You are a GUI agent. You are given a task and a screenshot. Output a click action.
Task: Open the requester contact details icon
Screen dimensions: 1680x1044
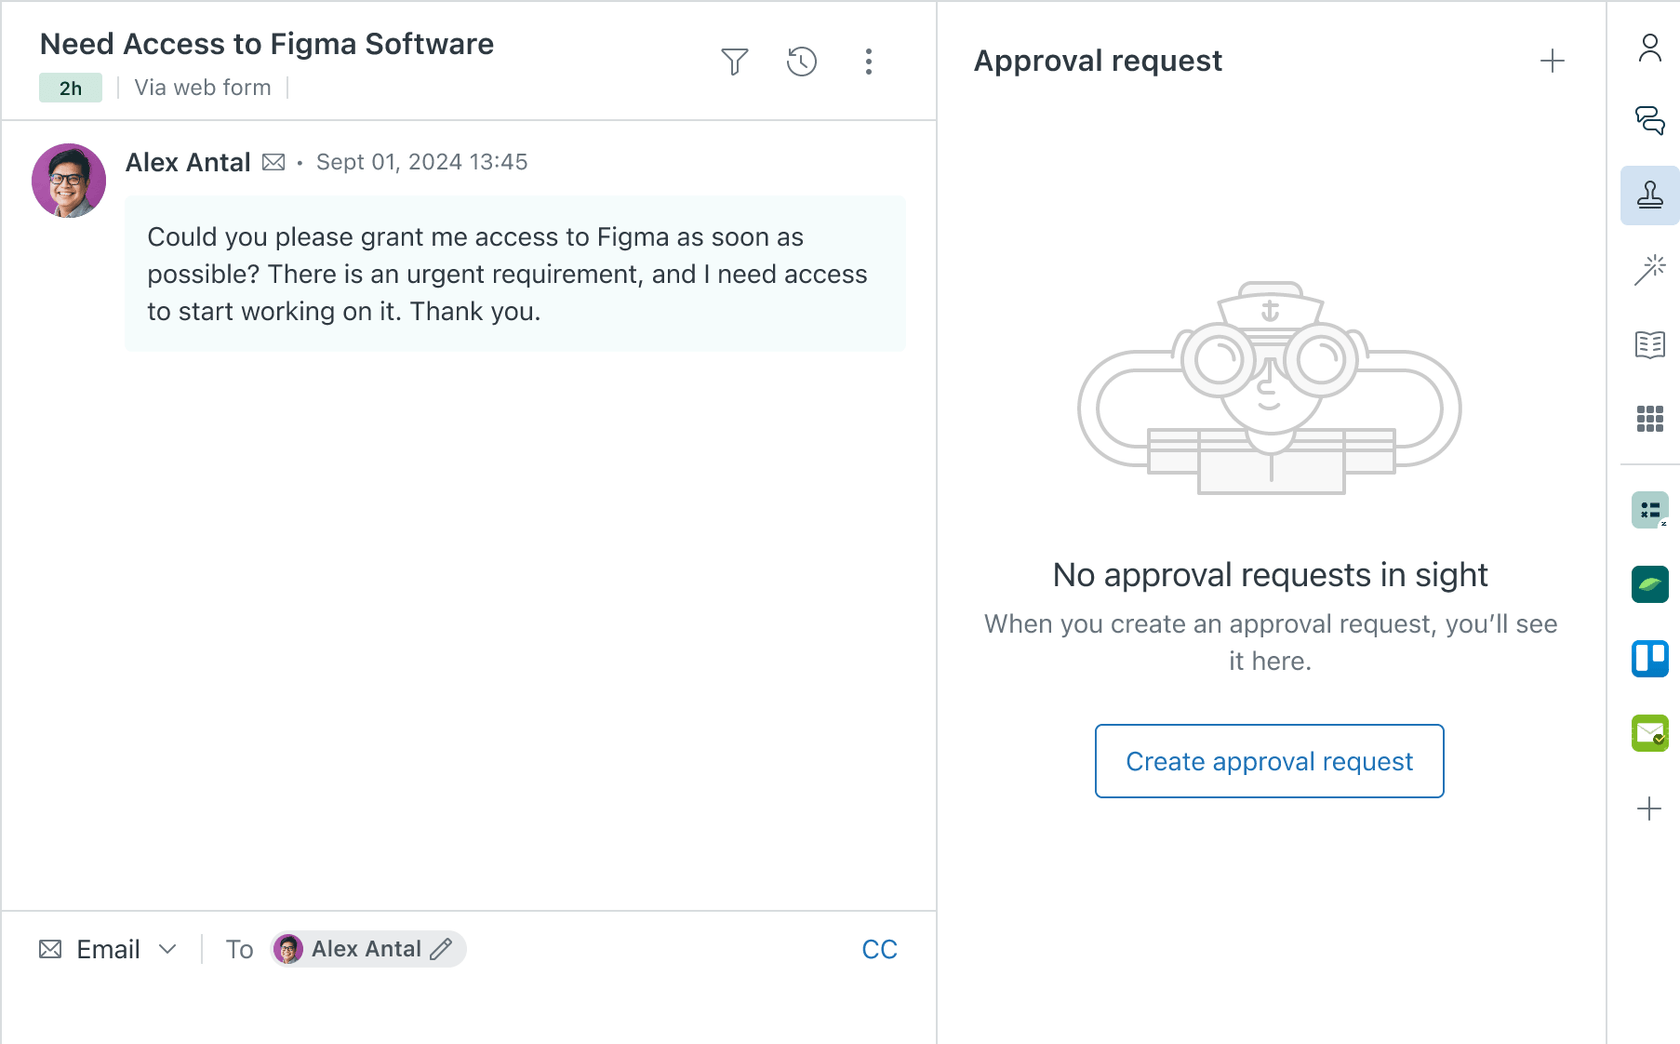[1650, 47]
